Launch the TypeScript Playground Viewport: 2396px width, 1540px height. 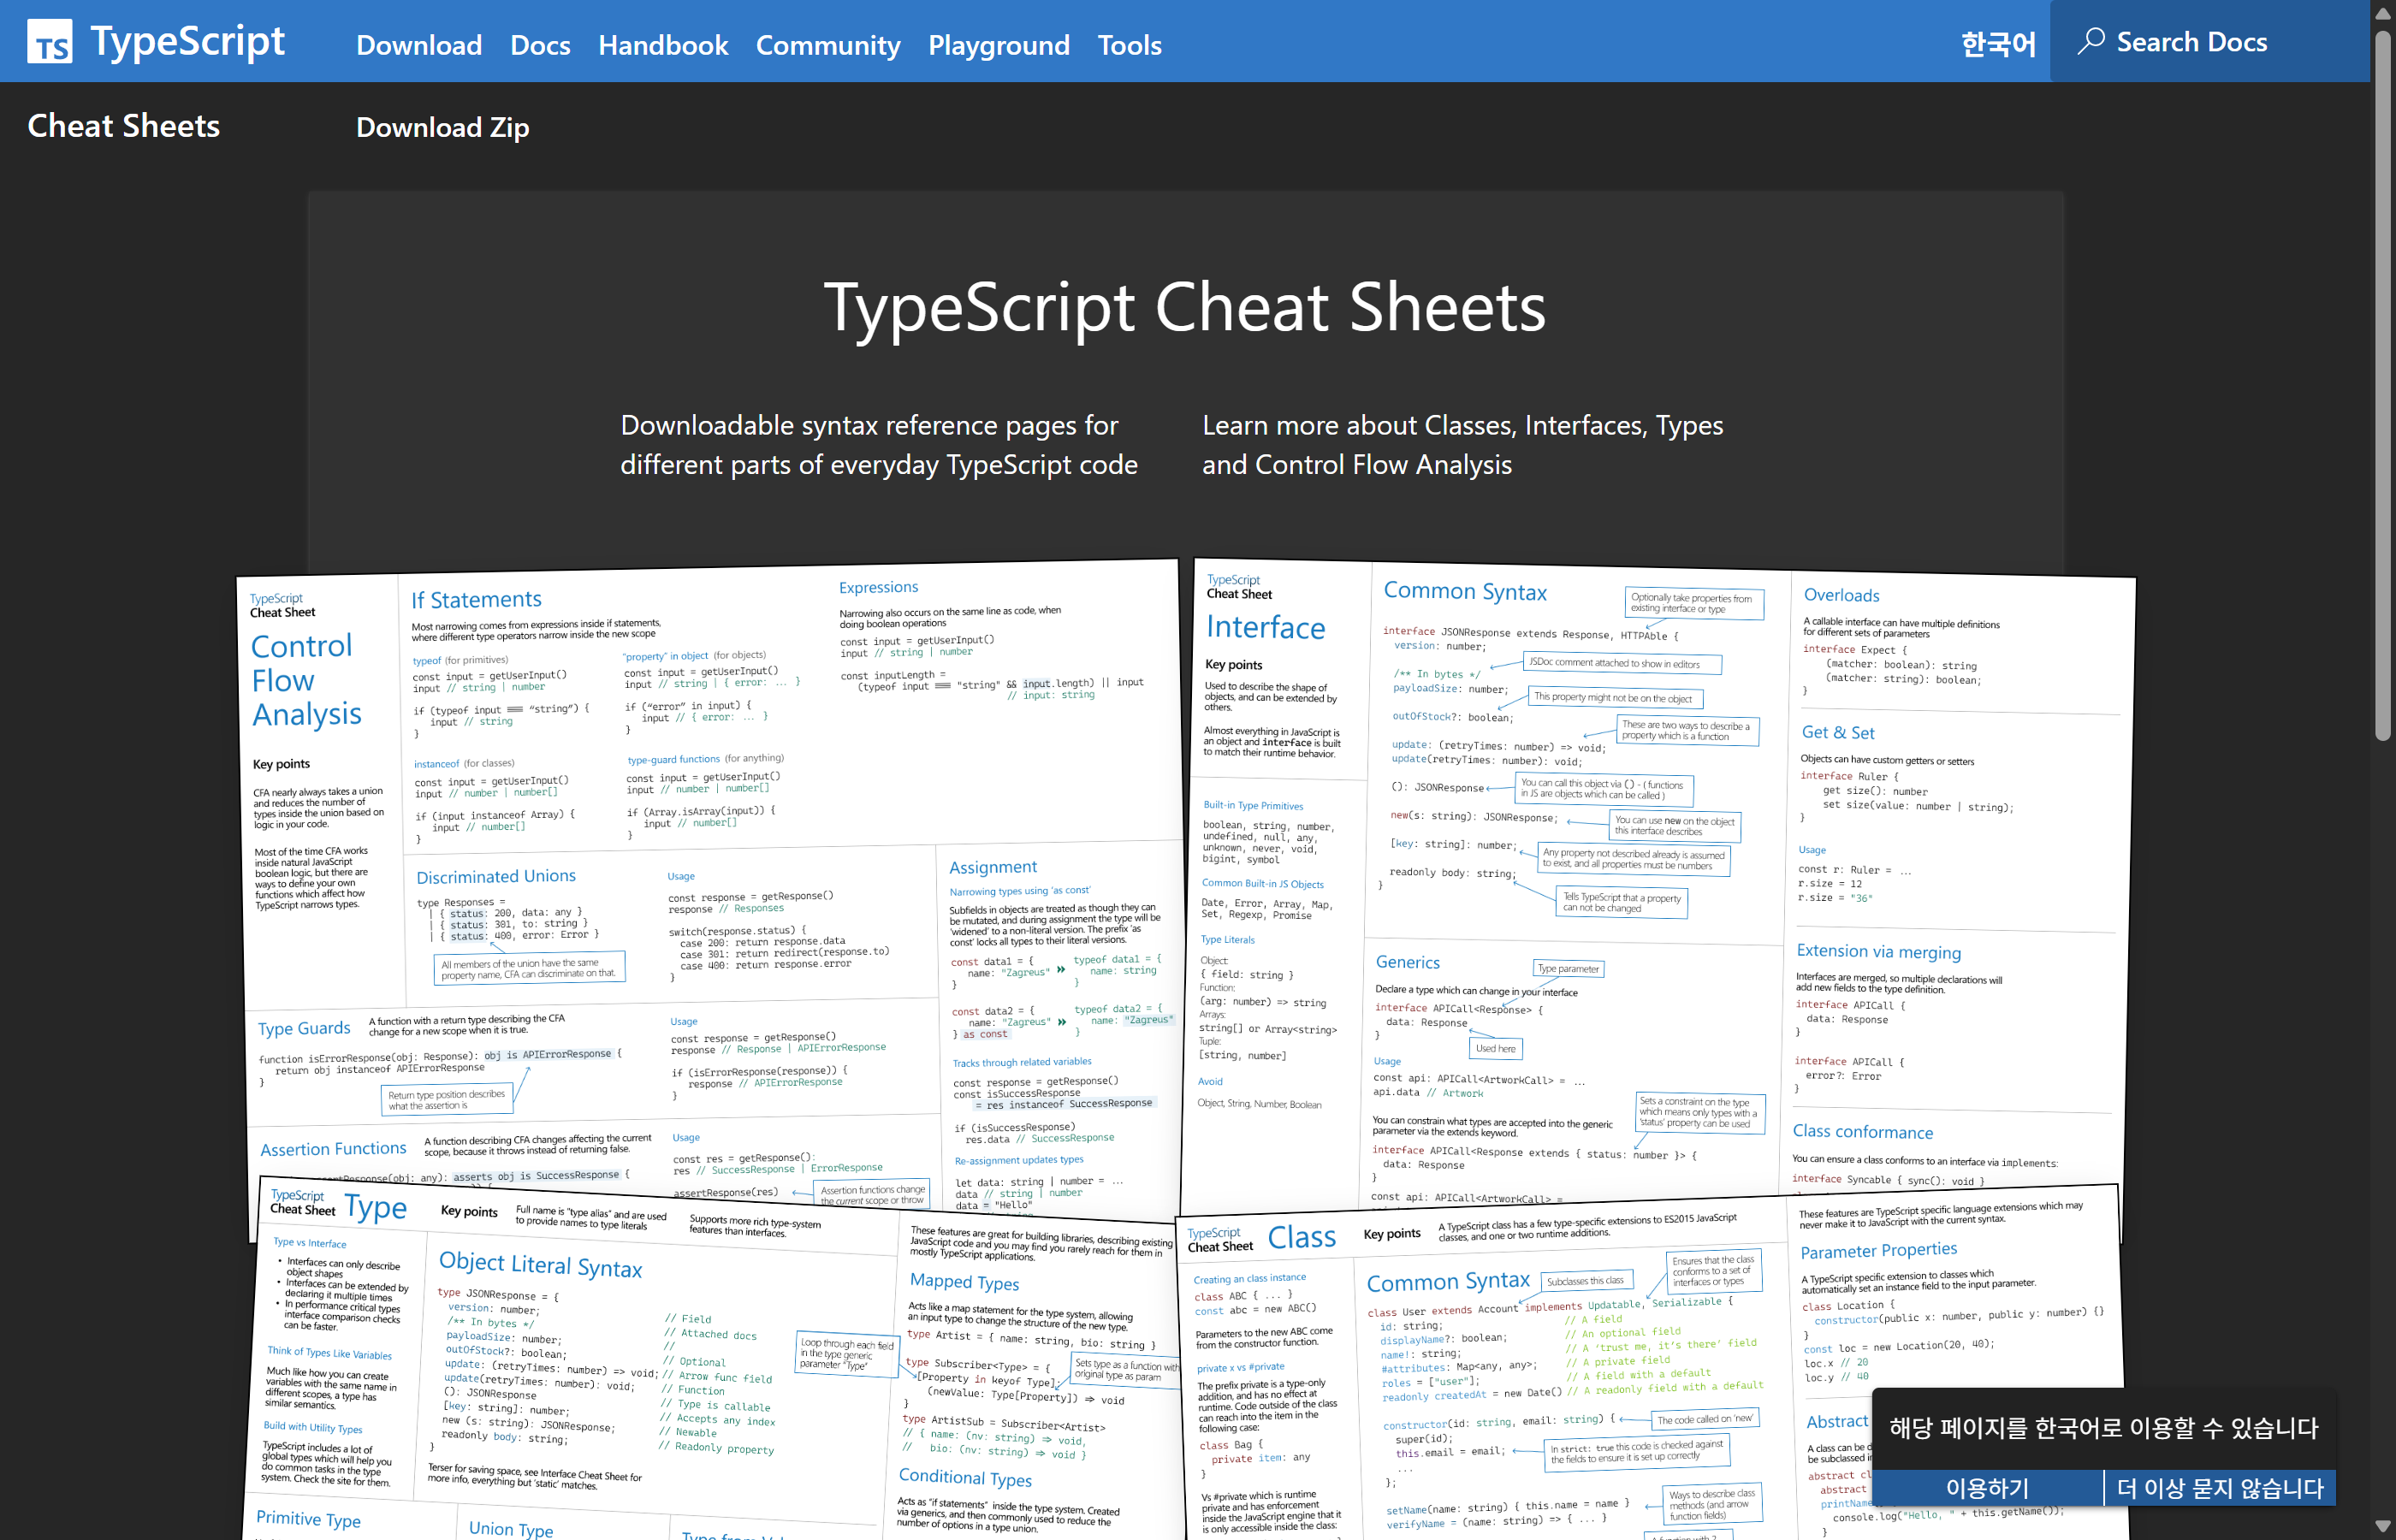pos(998,45)
